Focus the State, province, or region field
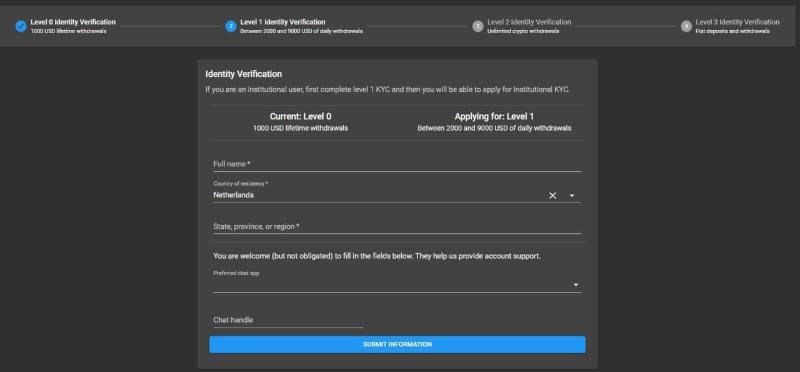Viewport: 800px width, 372px height. coord(397,226)
